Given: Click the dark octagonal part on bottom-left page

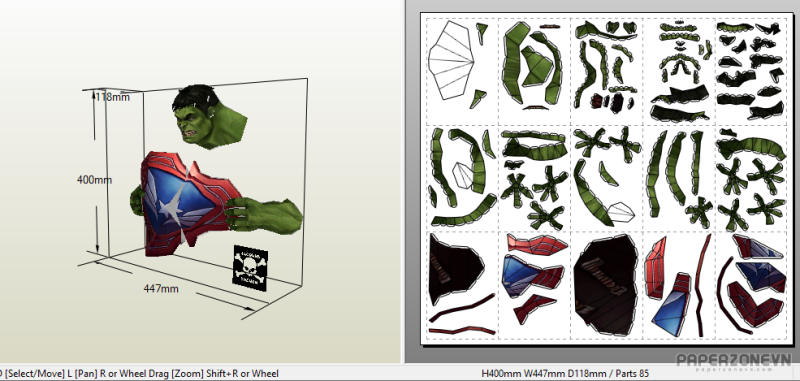Looking at the screenshot, I should coord(456,268).
